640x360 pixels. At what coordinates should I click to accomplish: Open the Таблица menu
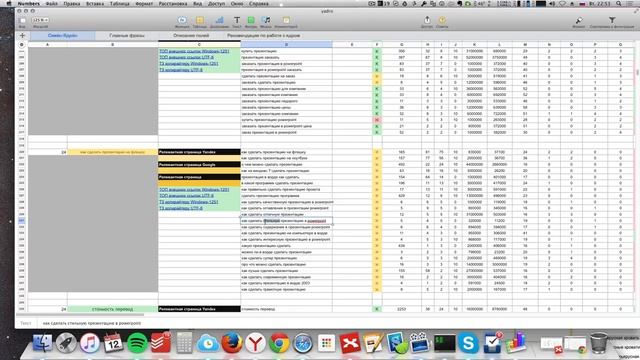[x=120, y=4]
